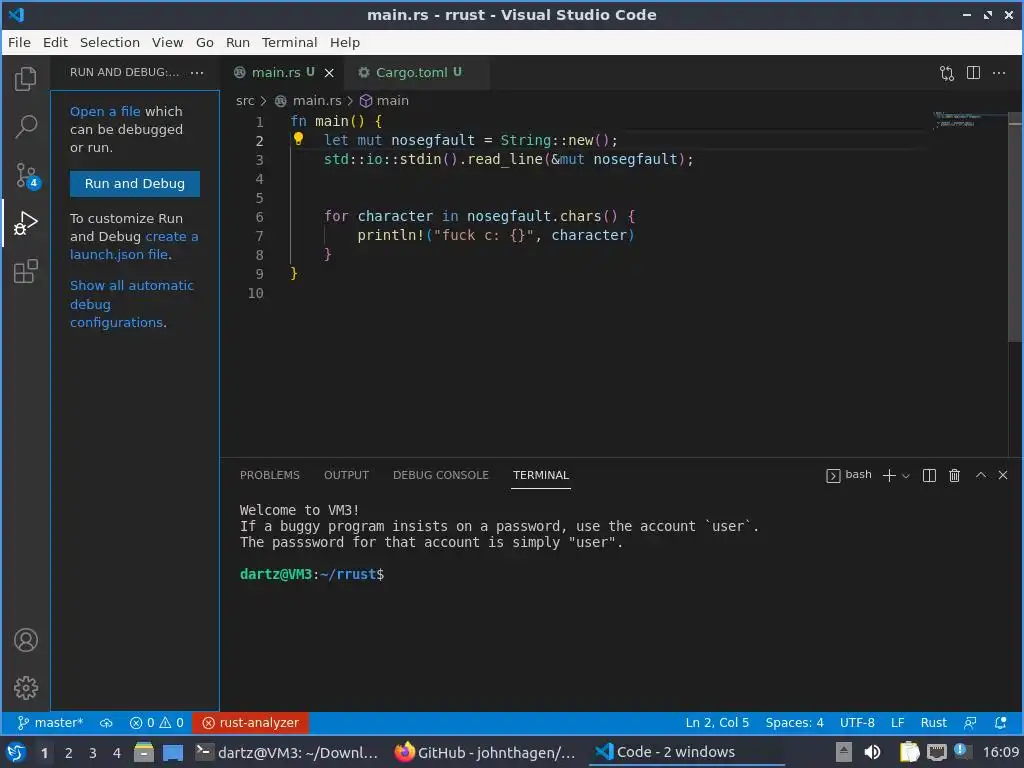This screenshot has width=1024, height=768.
Task: Split the editor right
Action: click(x=973, y=72)
